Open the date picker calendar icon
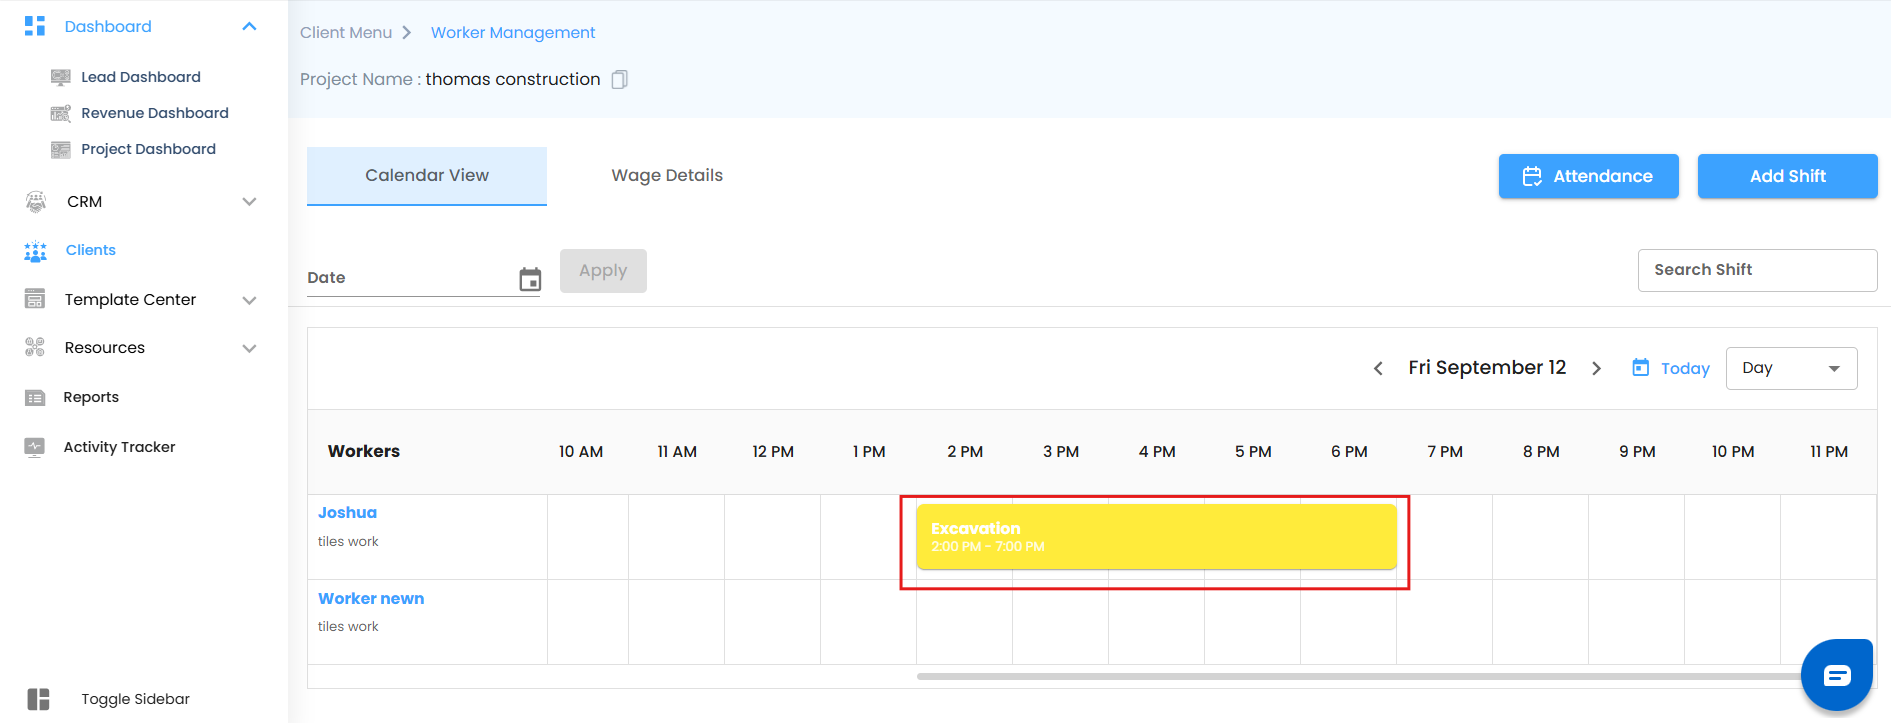The image size is (1891, 723). click(530, 279)
